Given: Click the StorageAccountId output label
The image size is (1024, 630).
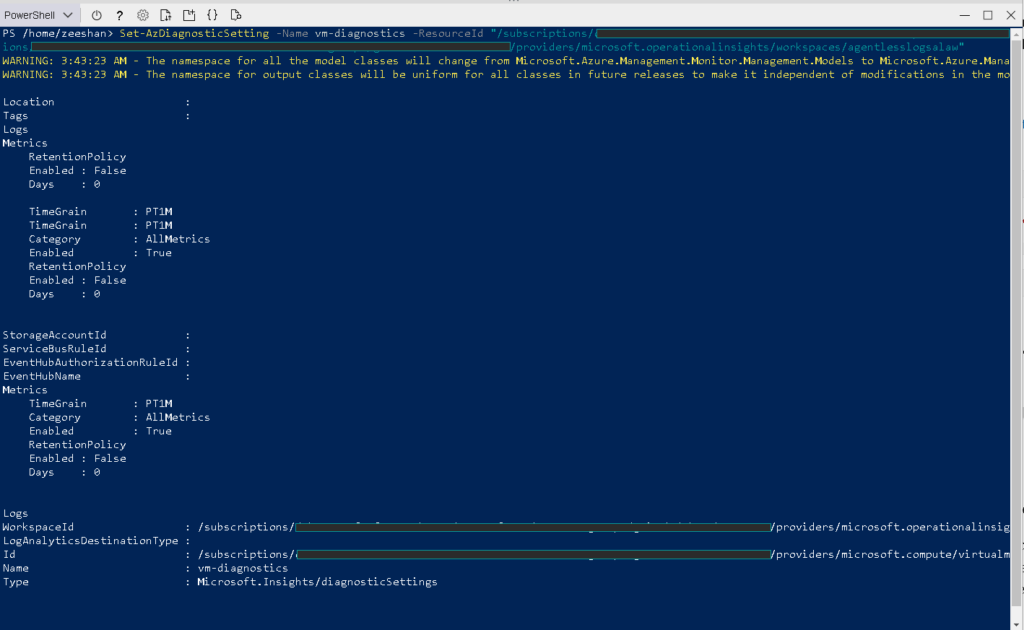Looking at the screenshot, I should 54,335.
